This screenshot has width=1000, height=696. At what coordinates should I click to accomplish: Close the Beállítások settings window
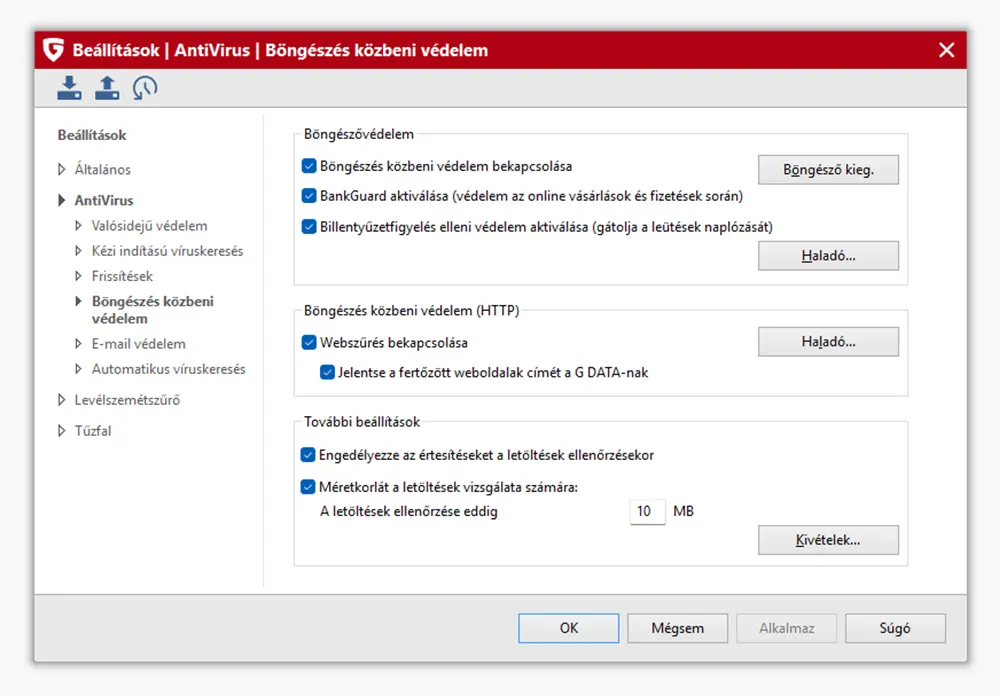click(x=946, y=50)
